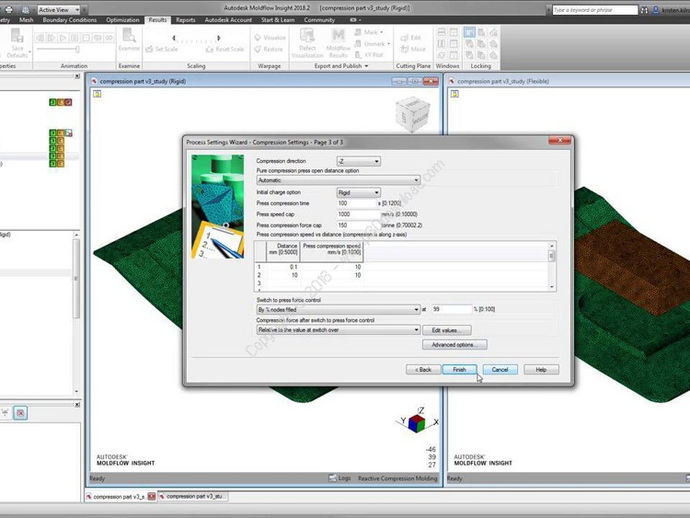The width and height of the screenshot is (690, 518).
Task: Open press open distance option dropdown (Automatic)
Action: (338, 180)
